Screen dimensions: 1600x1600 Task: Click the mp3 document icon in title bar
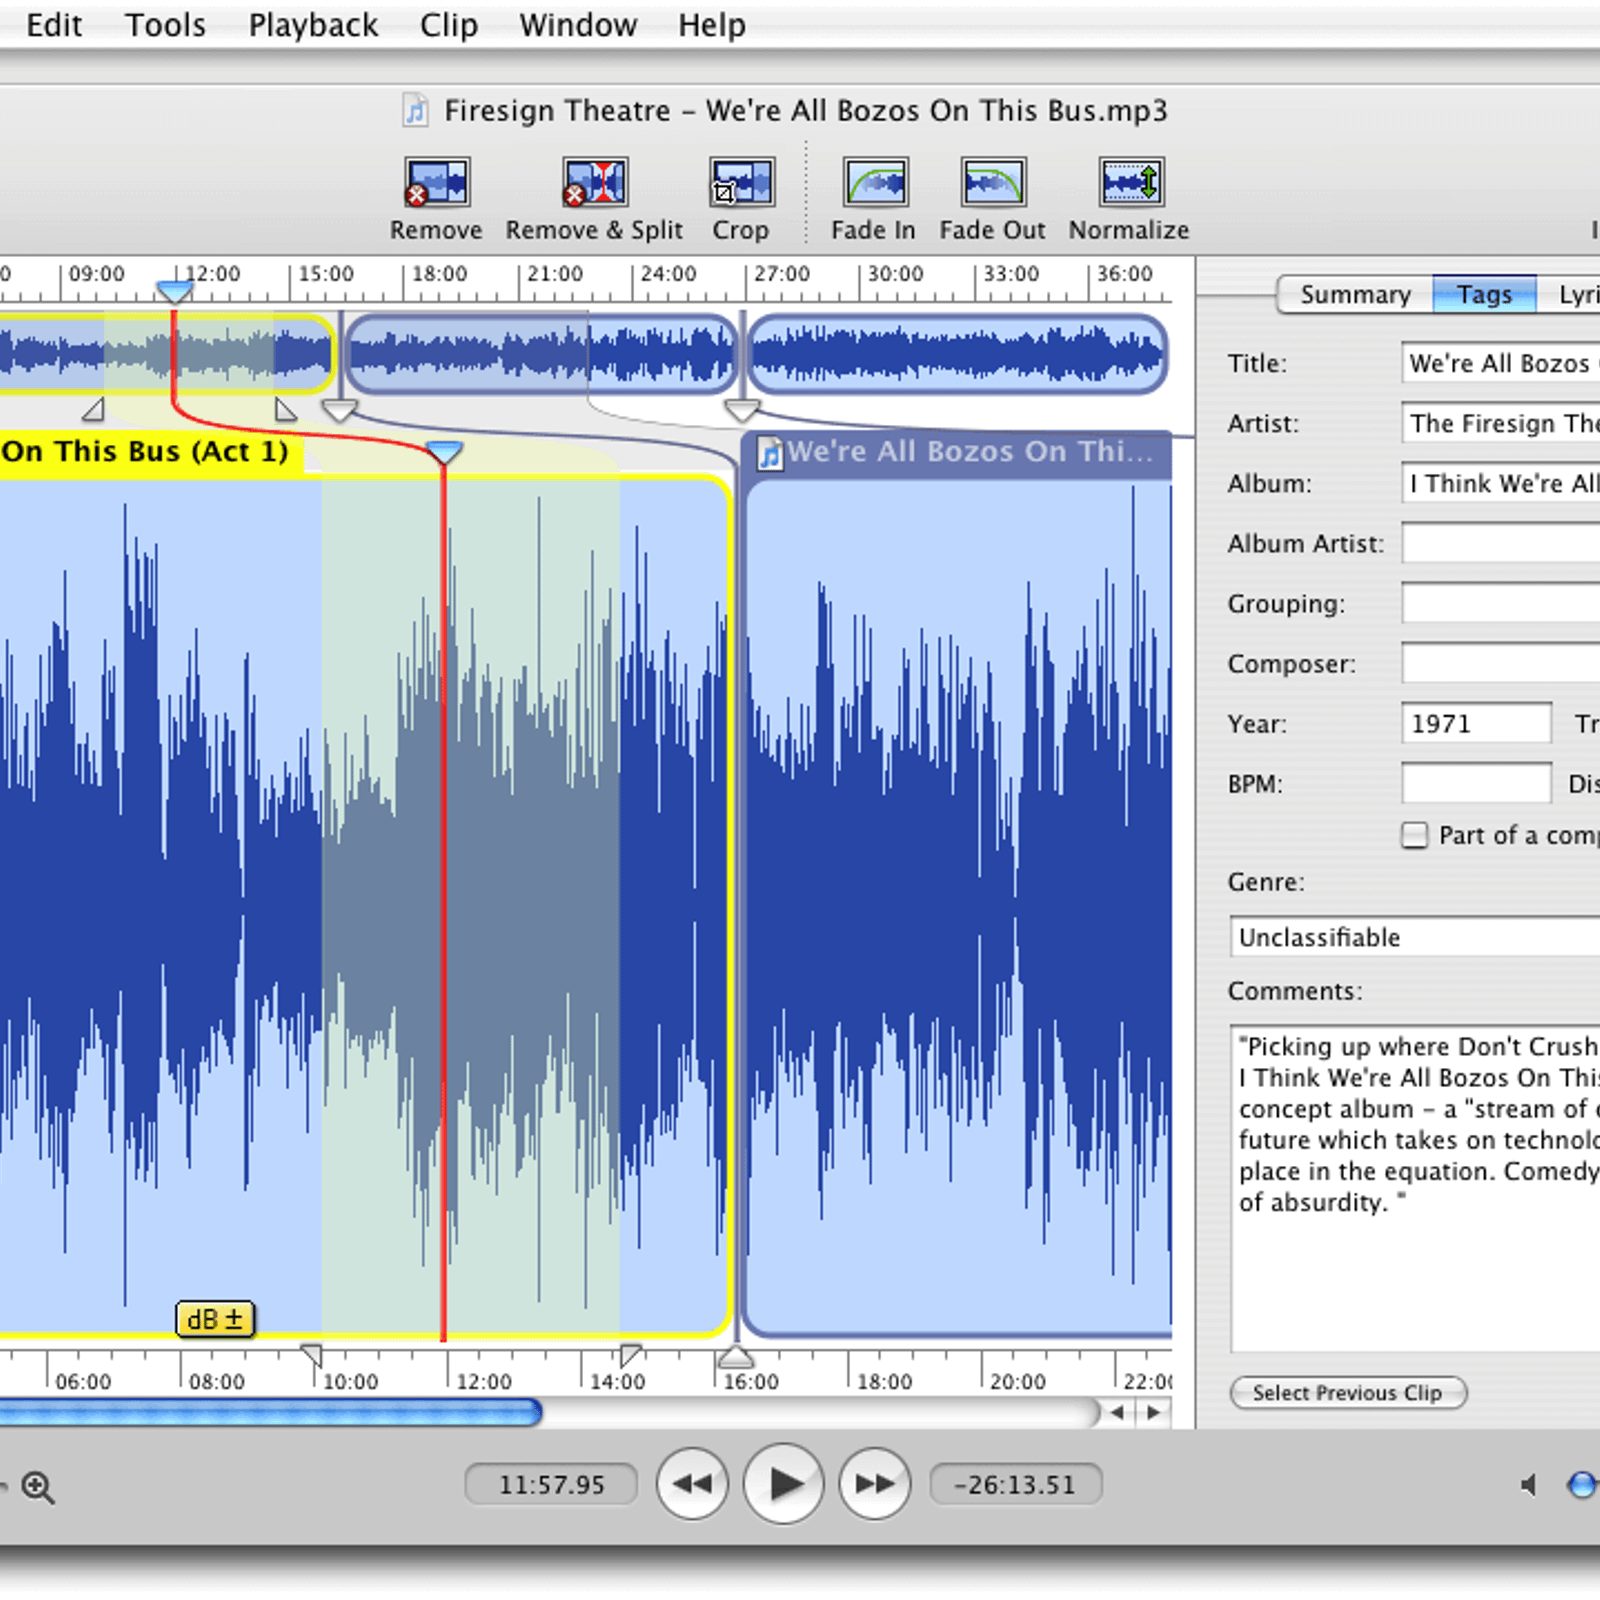pos(415,110)
